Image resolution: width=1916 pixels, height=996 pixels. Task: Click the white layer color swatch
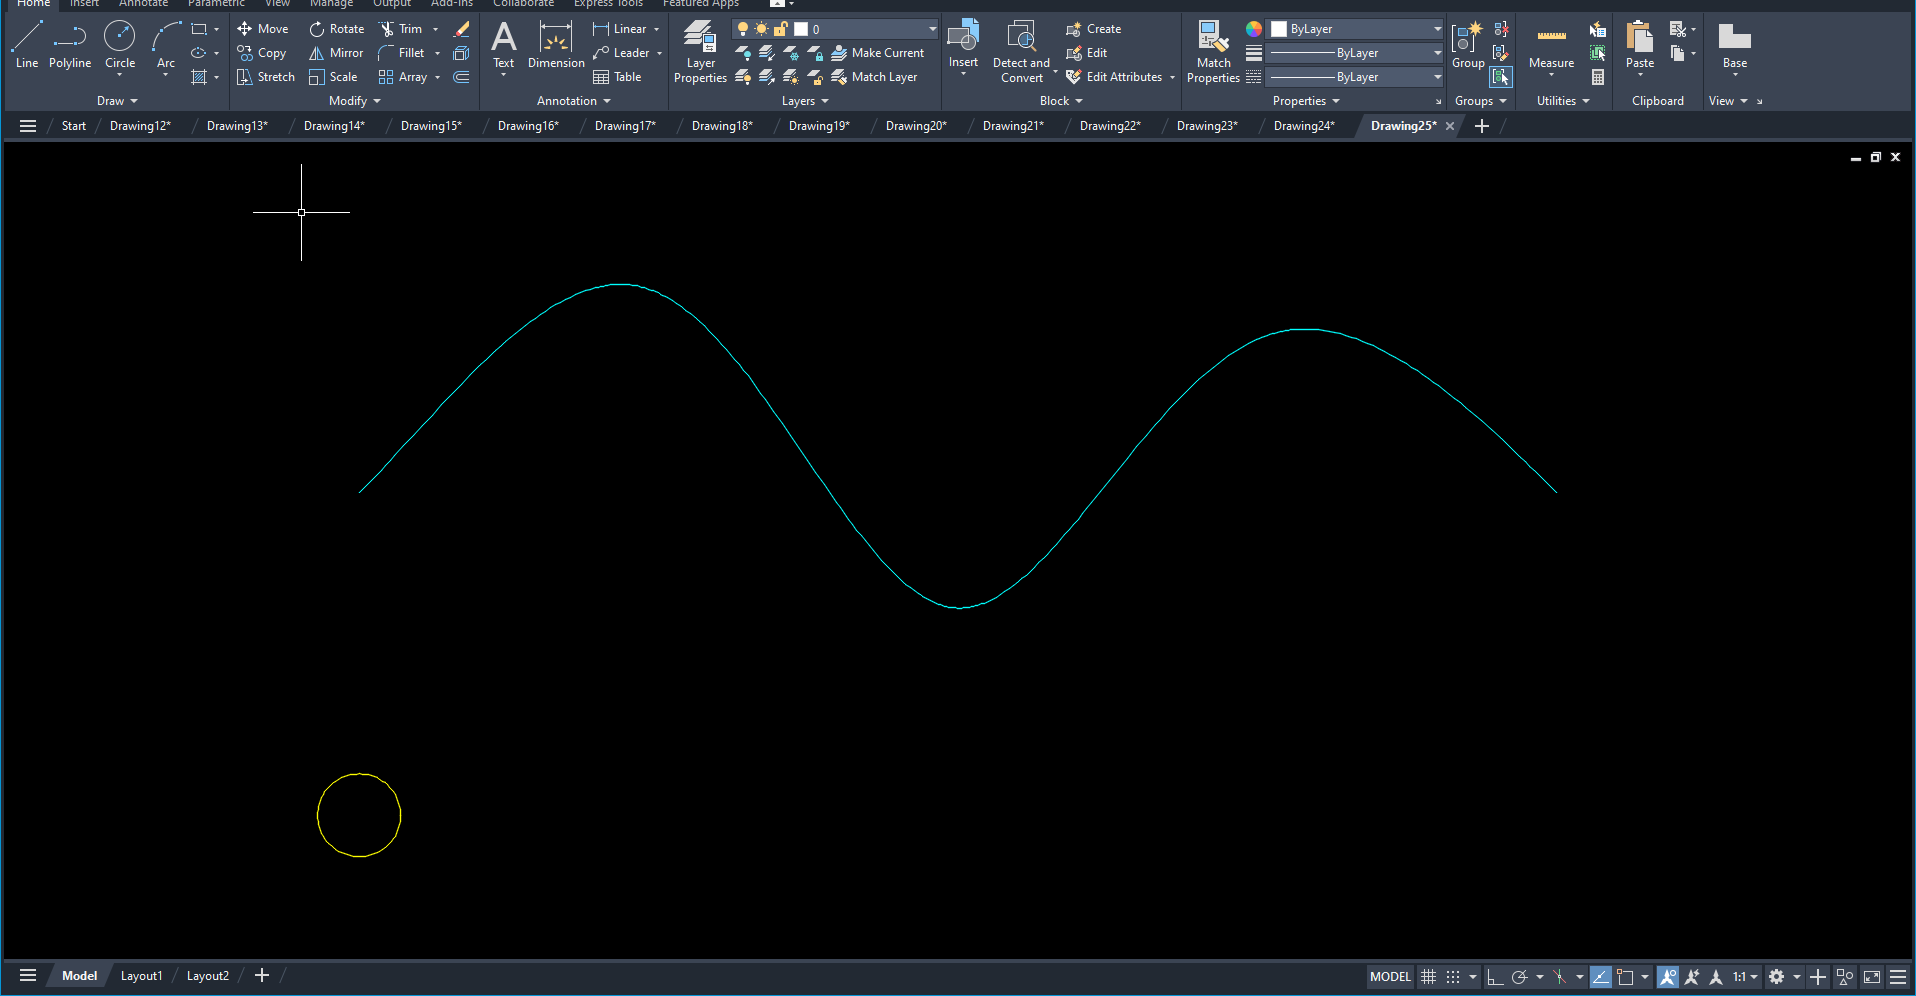pos(801,29)
